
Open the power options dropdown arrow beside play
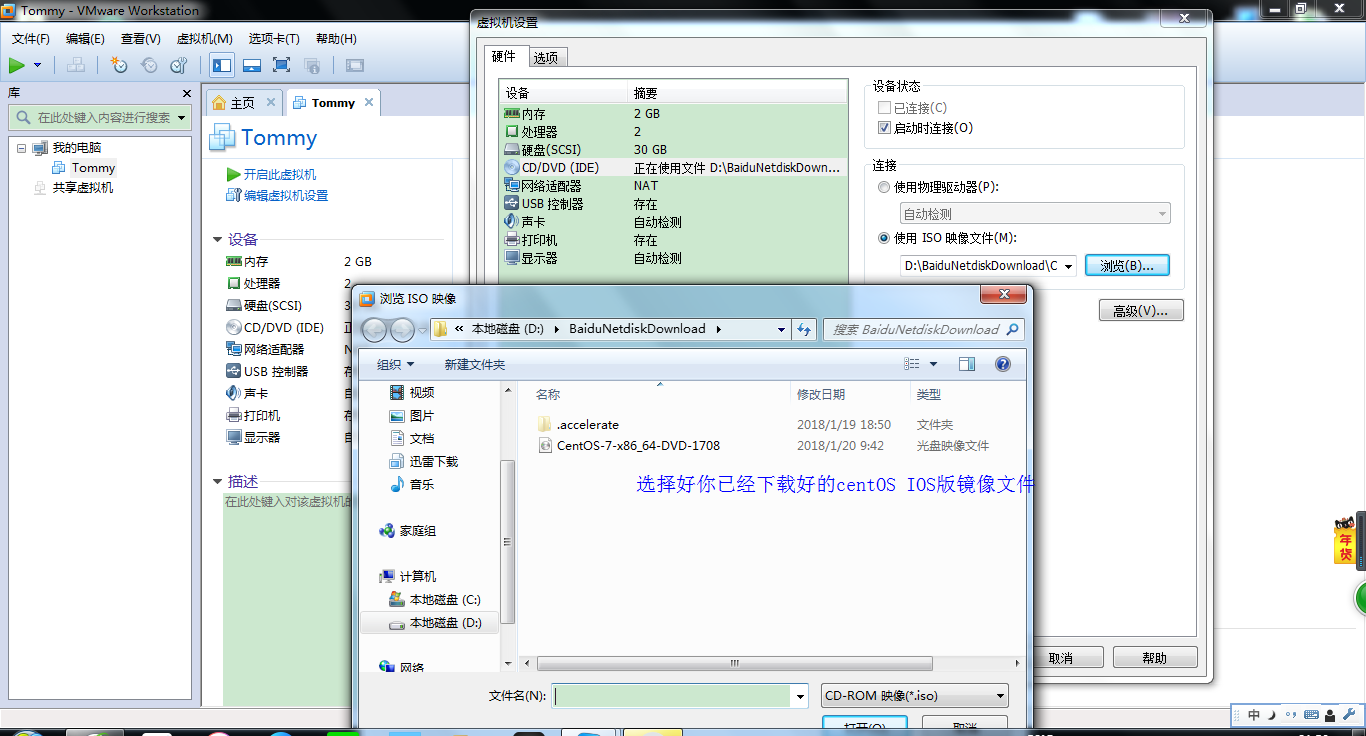pos(38,65)
